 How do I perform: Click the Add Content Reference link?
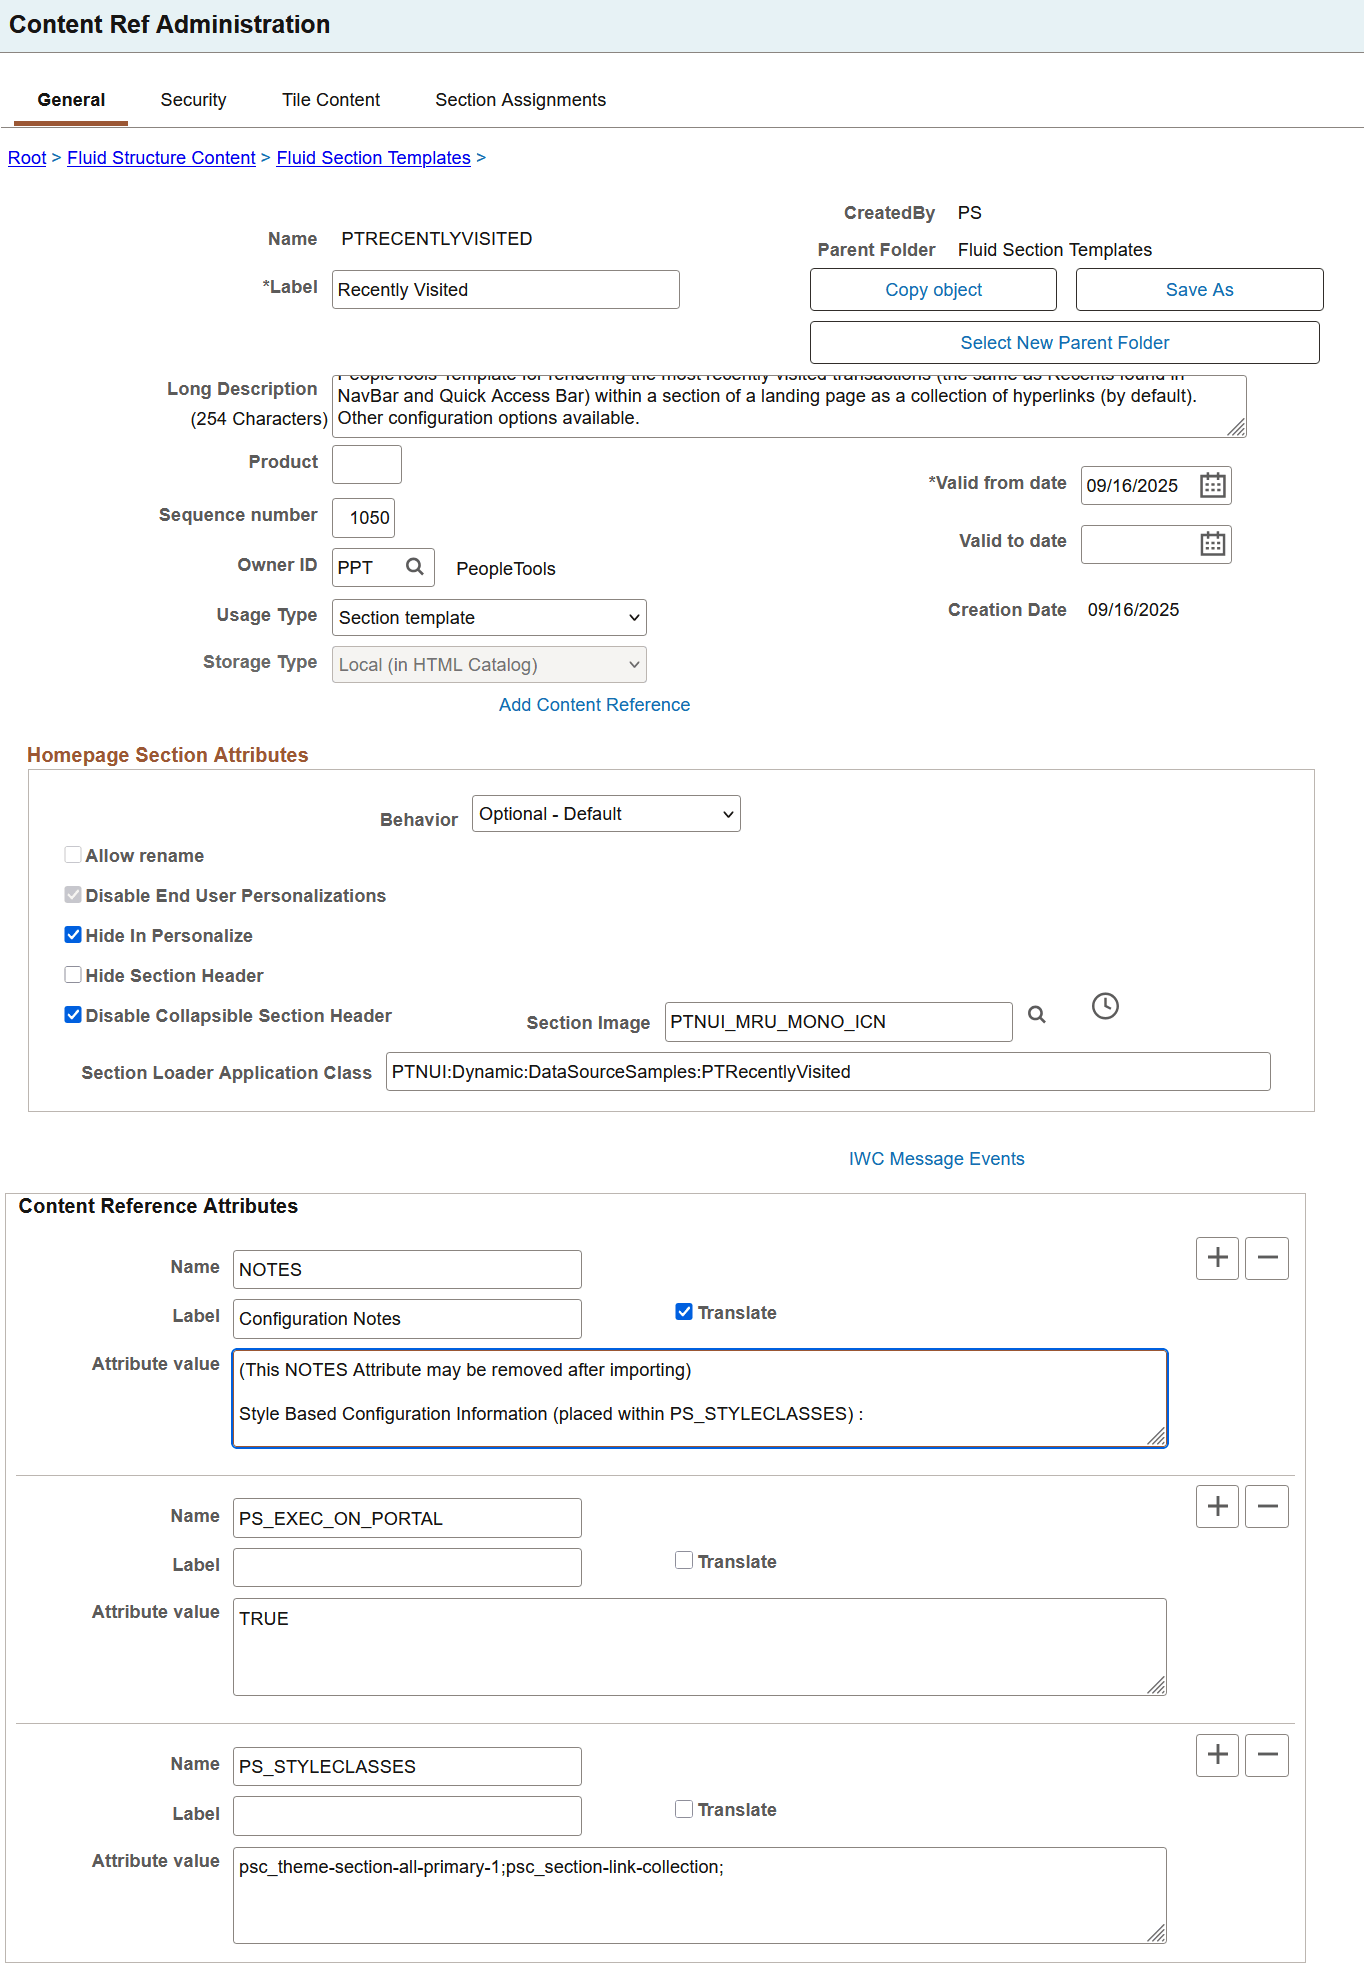(594, 705)
